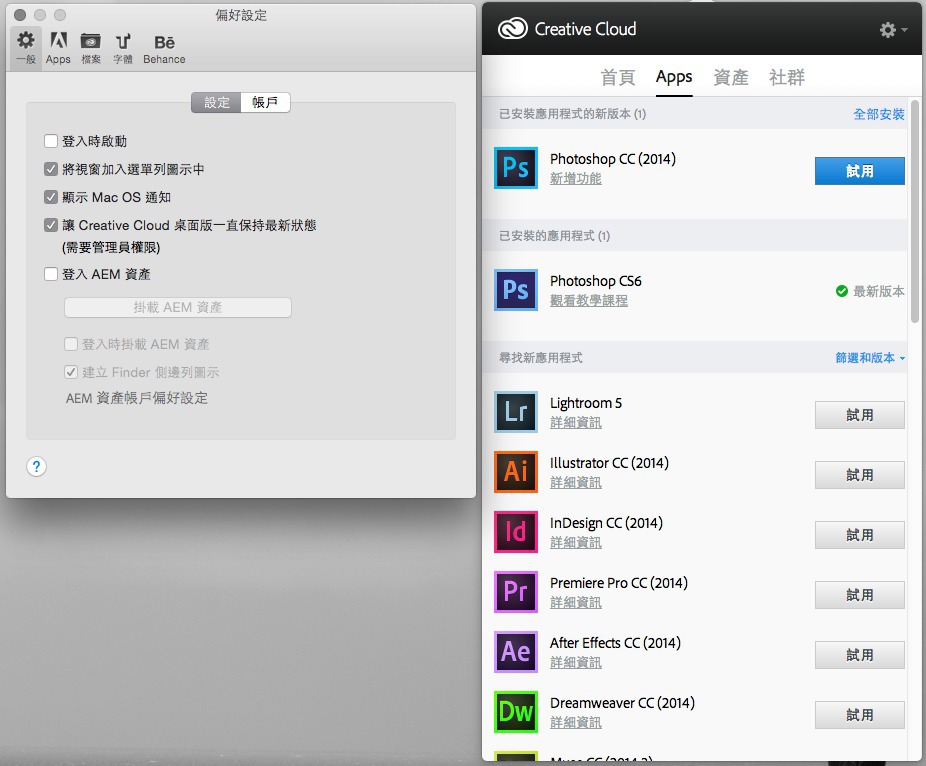Click 試用 for Illustrator CC (2014)
This screenshot has width=926, height=766.
point(859,475)
